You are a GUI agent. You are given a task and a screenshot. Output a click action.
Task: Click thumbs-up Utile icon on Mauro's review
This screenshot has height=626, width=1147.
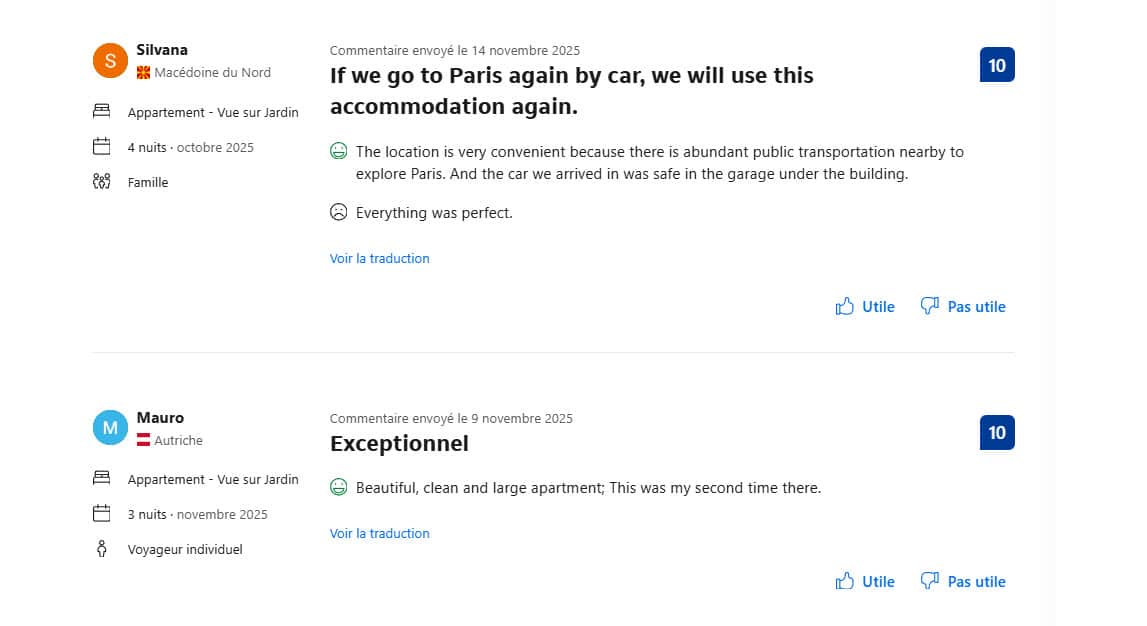pos(845,581)
